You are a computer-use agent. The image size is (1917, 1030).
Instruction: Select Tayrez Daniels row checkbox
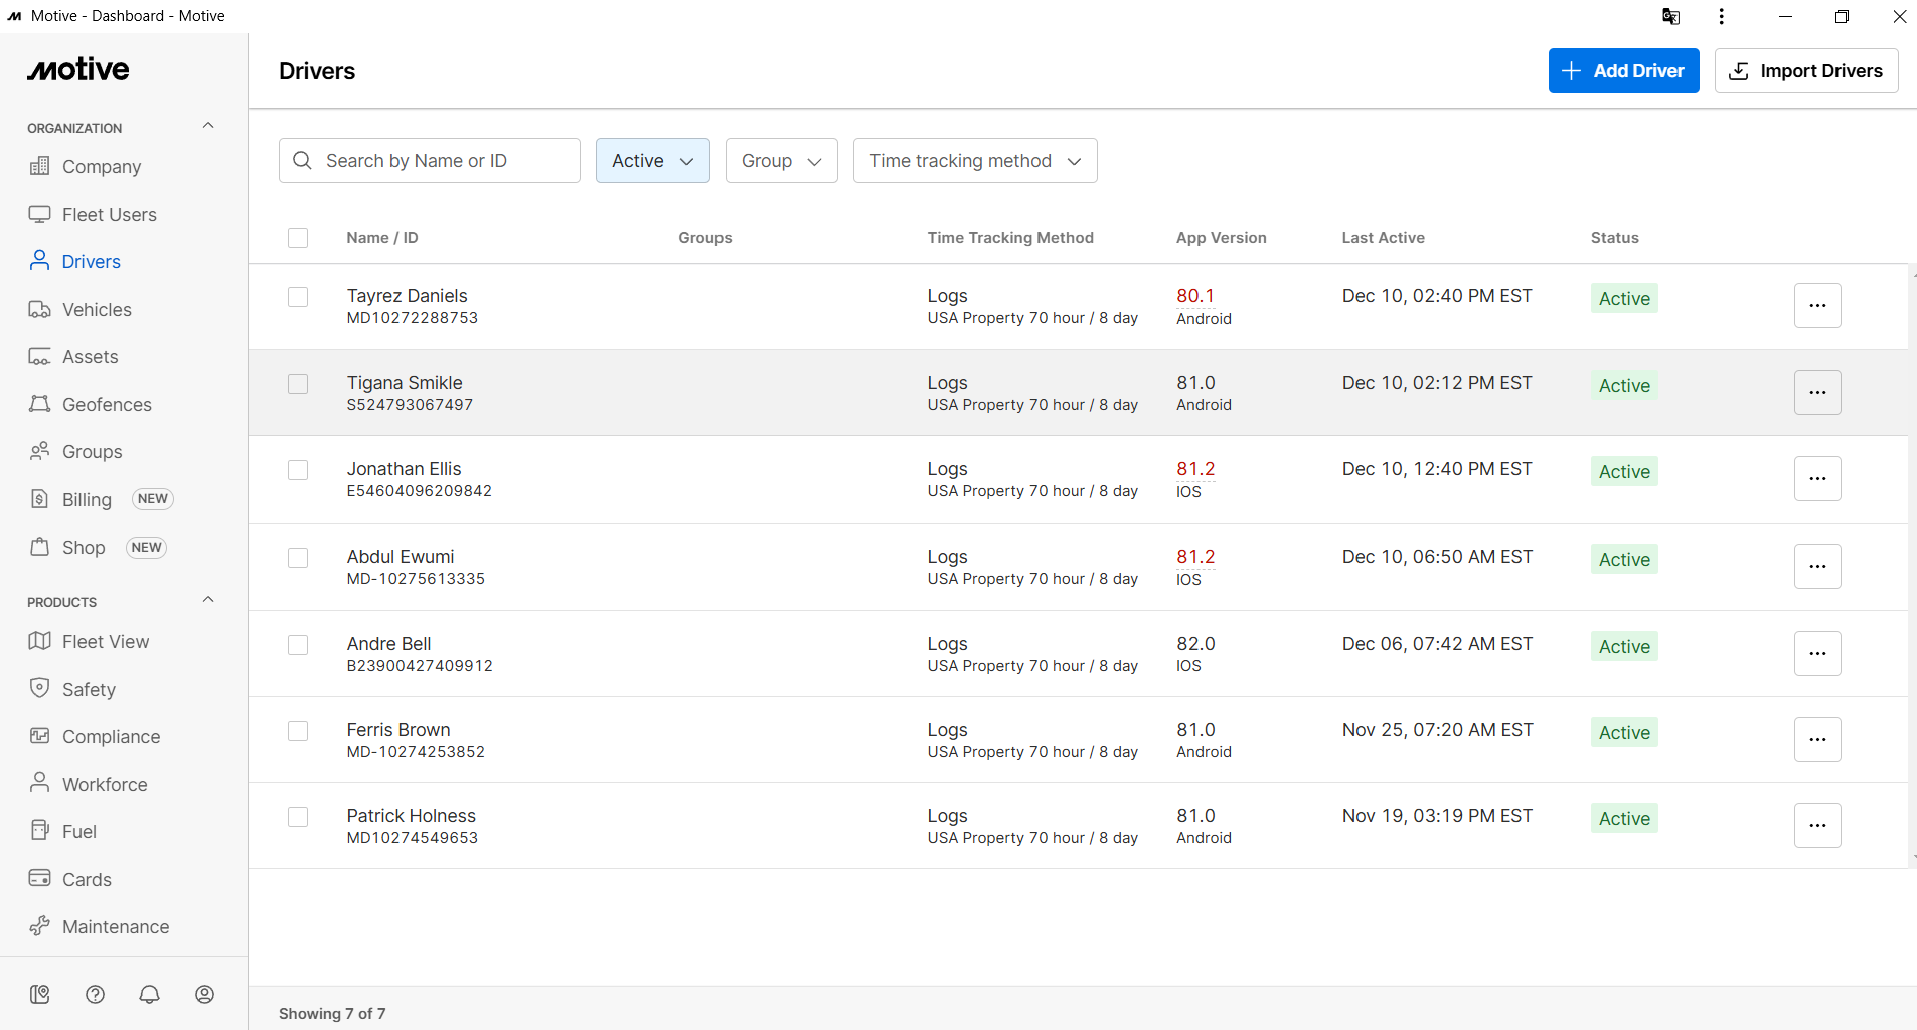298,297
